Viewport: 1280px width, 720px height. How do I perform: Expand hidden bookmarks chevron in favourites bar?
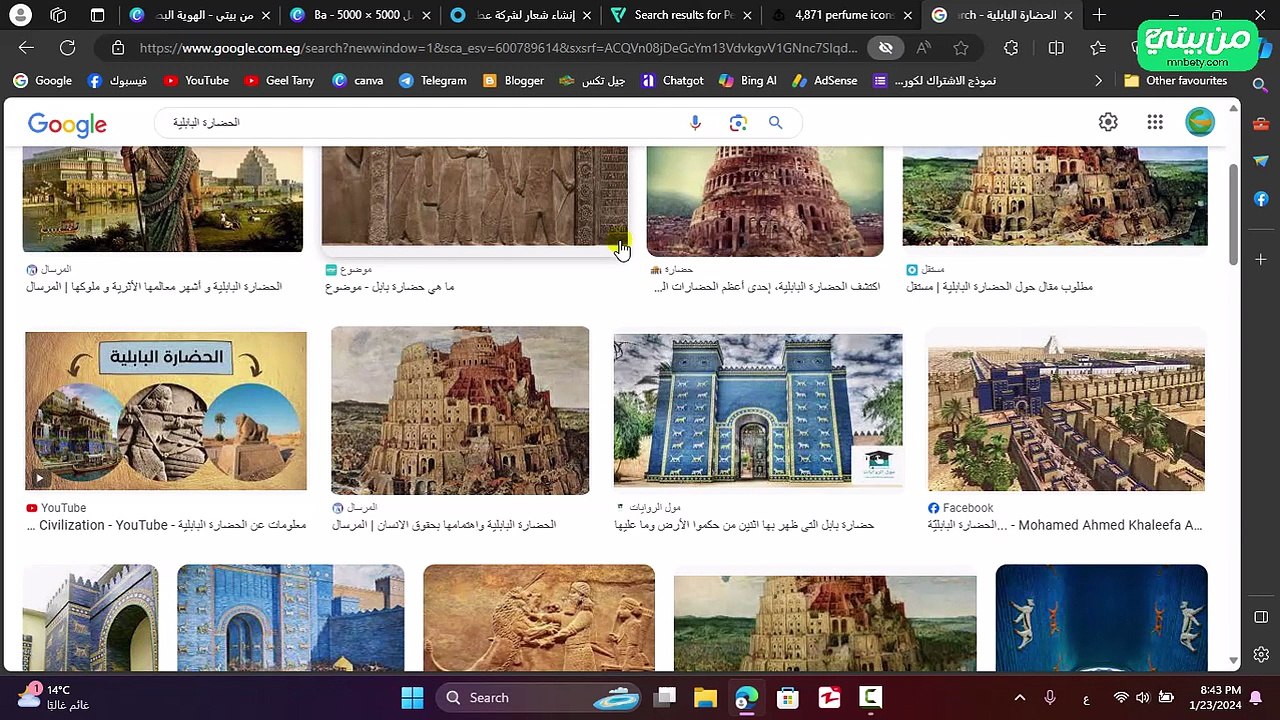(x=1098, y=81)
